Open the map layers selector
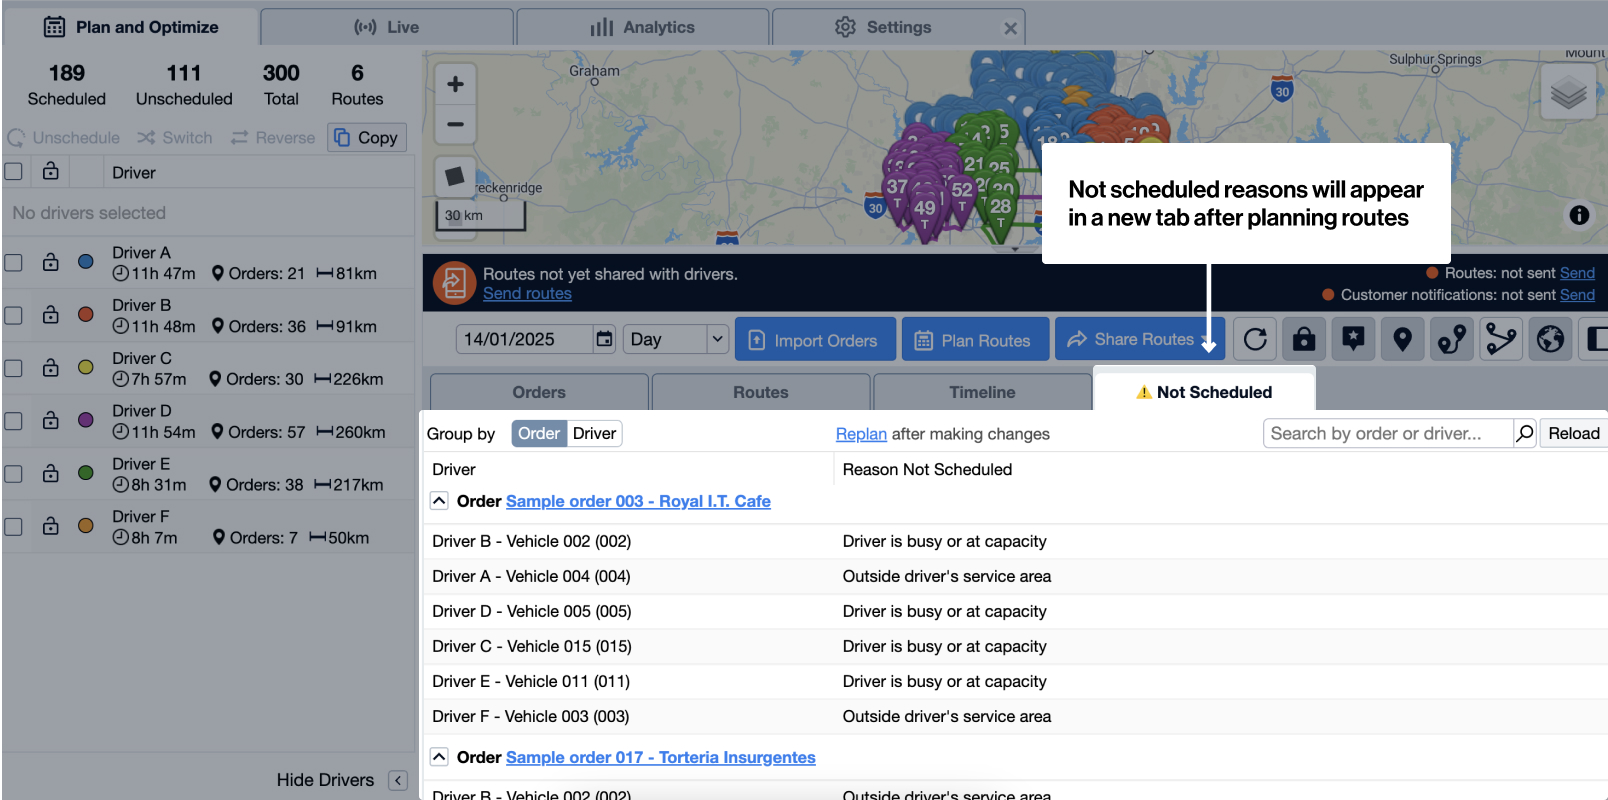 (x=1568, y=94)
